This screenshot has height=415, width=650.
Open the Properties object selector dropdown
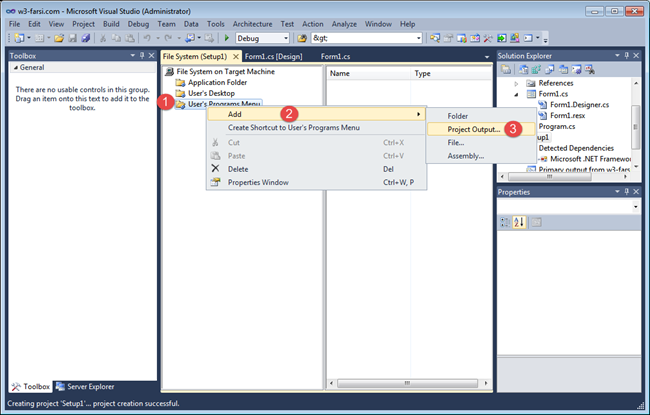point(635,206)
